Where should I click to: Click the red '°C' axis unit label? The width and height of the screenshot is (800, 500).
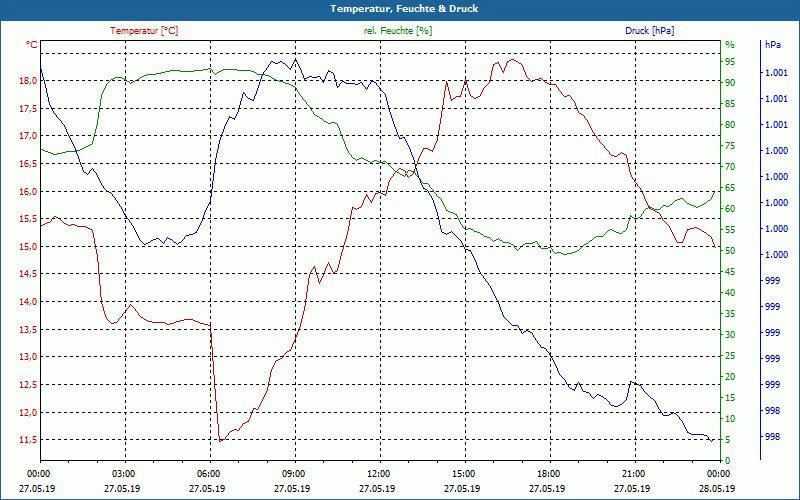coord(32,45)
